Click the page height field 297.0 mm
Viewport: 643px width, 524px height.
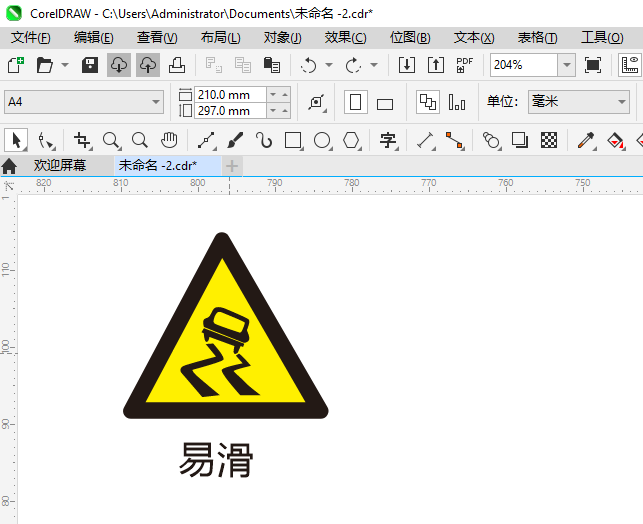click(x=230, y=111)
